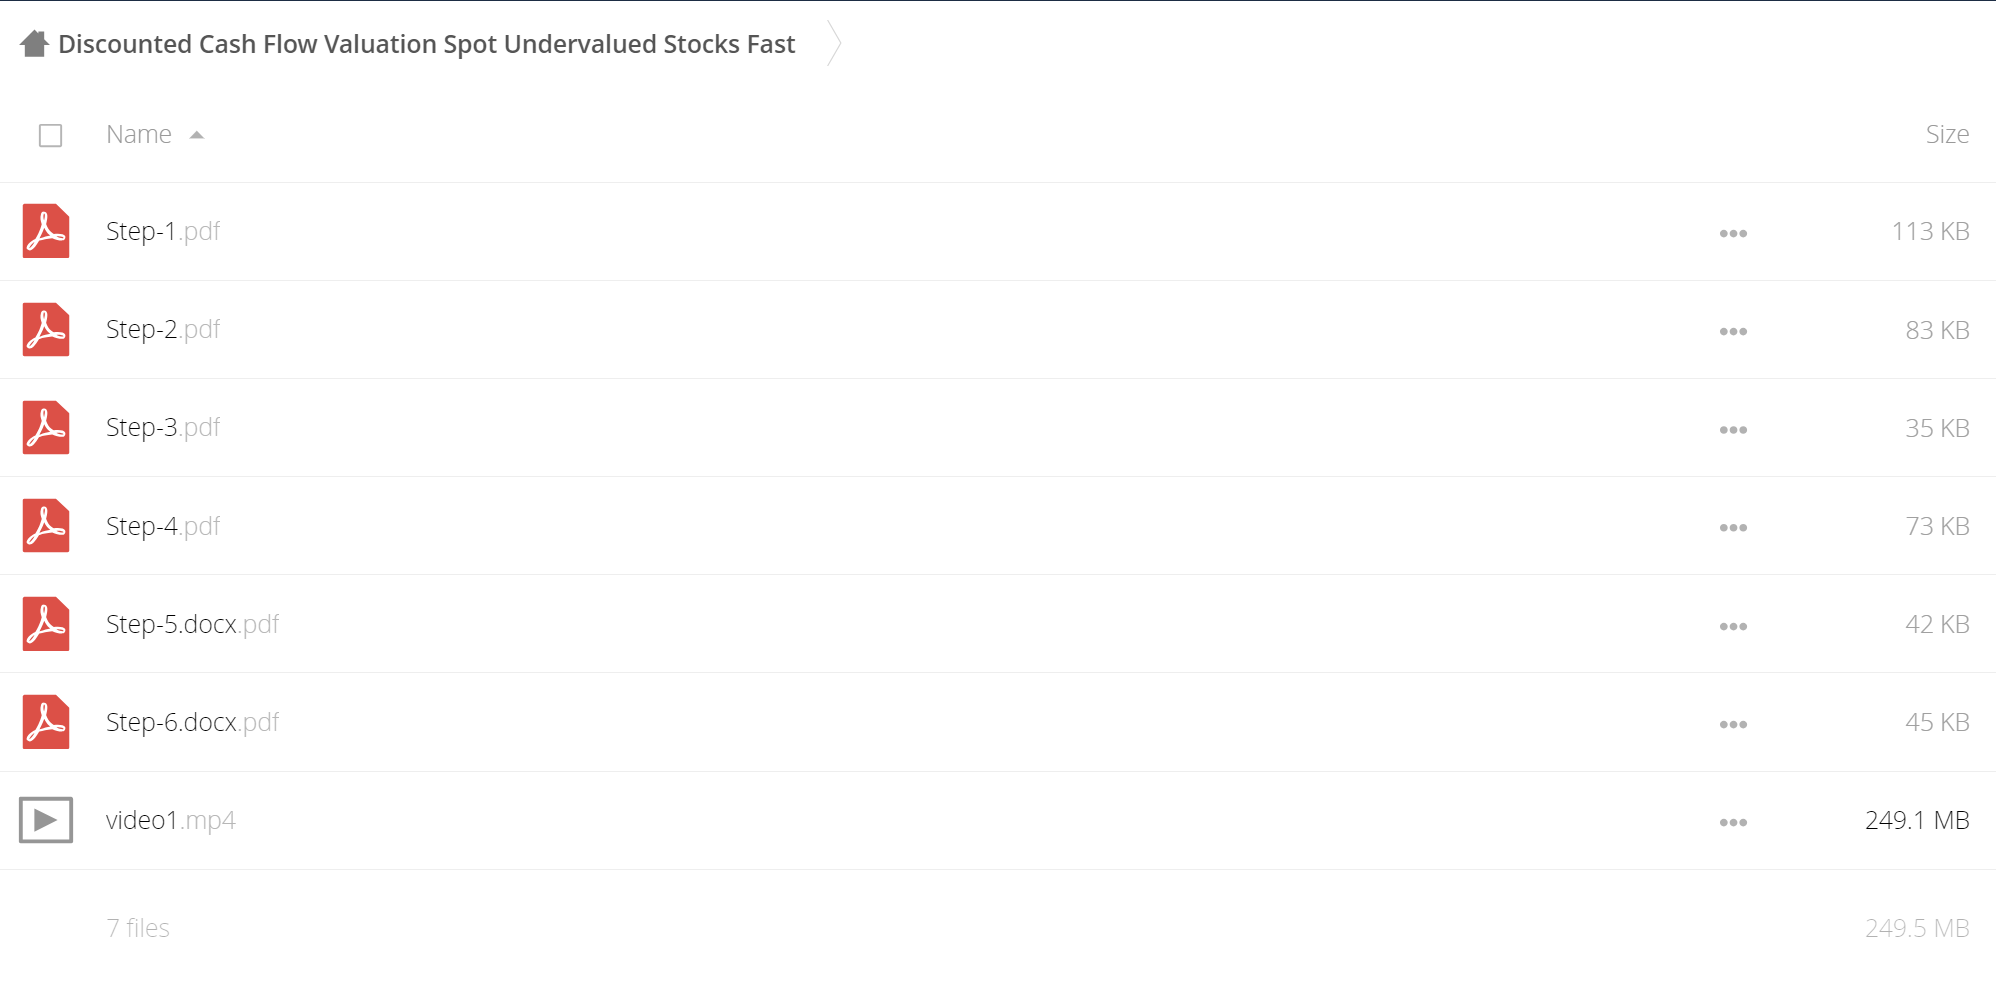The height and width of the screenshot is (1002, 1996).
Task: Click the video icon for video1.mp4
Action: 46,820
